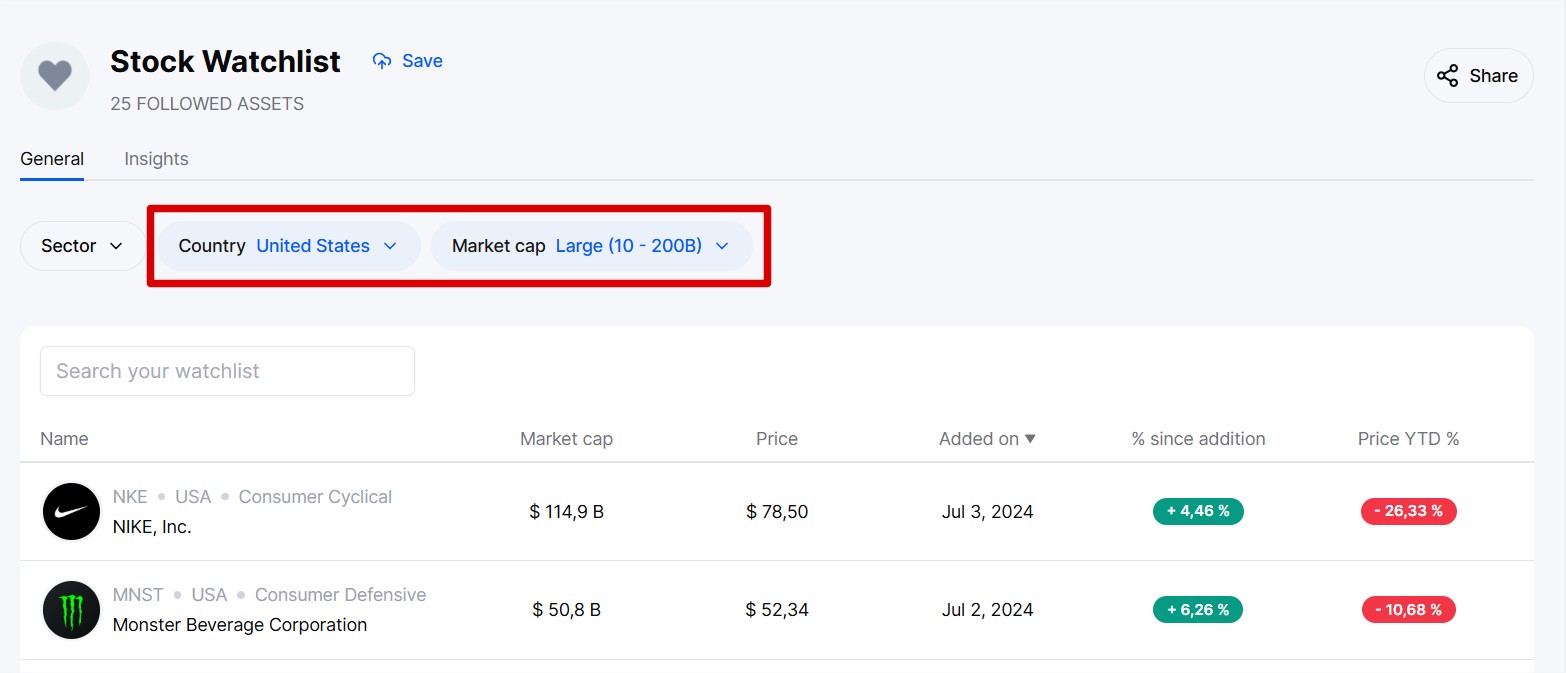Image resolution: width=1566 pixels, height=673 pixels.
Task: Sort by % since addition header
Action: point(1198,439)
